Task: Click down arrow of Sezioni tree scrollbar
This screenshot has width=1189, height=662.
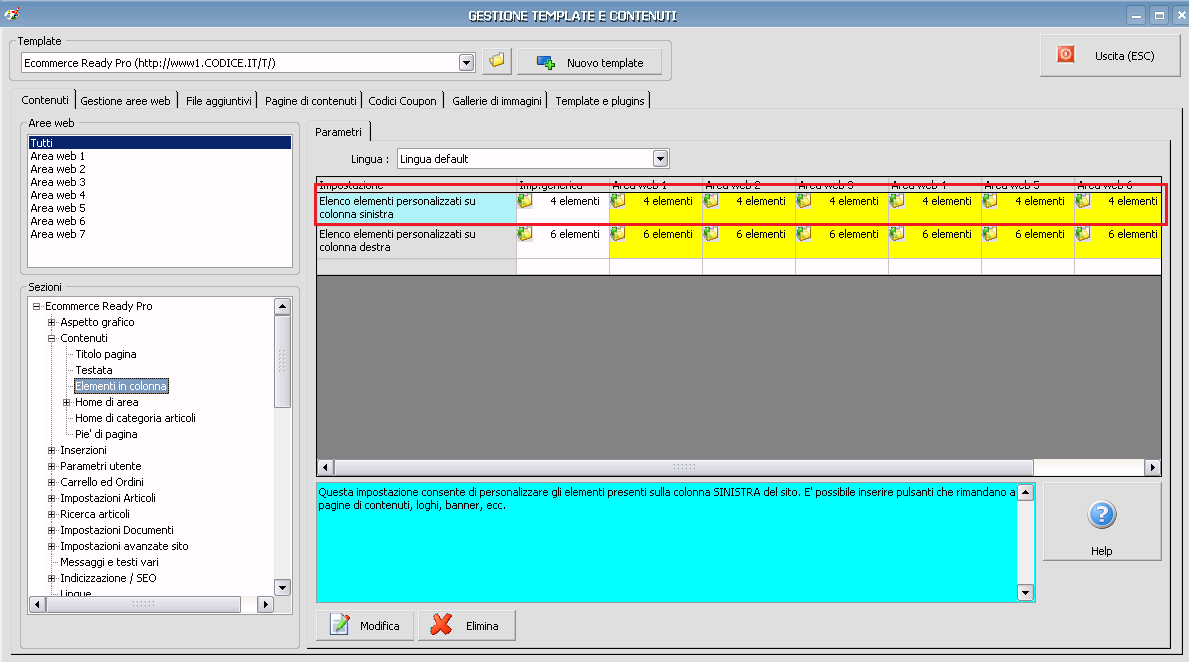Action: 282,587
